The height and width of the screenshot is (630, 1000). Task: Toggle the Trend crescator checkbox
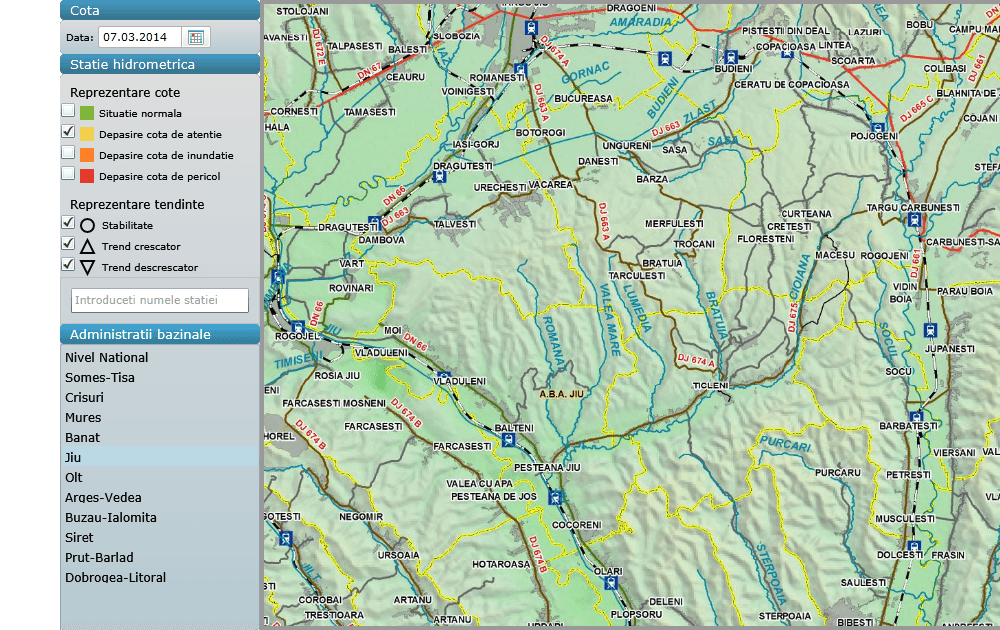(68, 244)
